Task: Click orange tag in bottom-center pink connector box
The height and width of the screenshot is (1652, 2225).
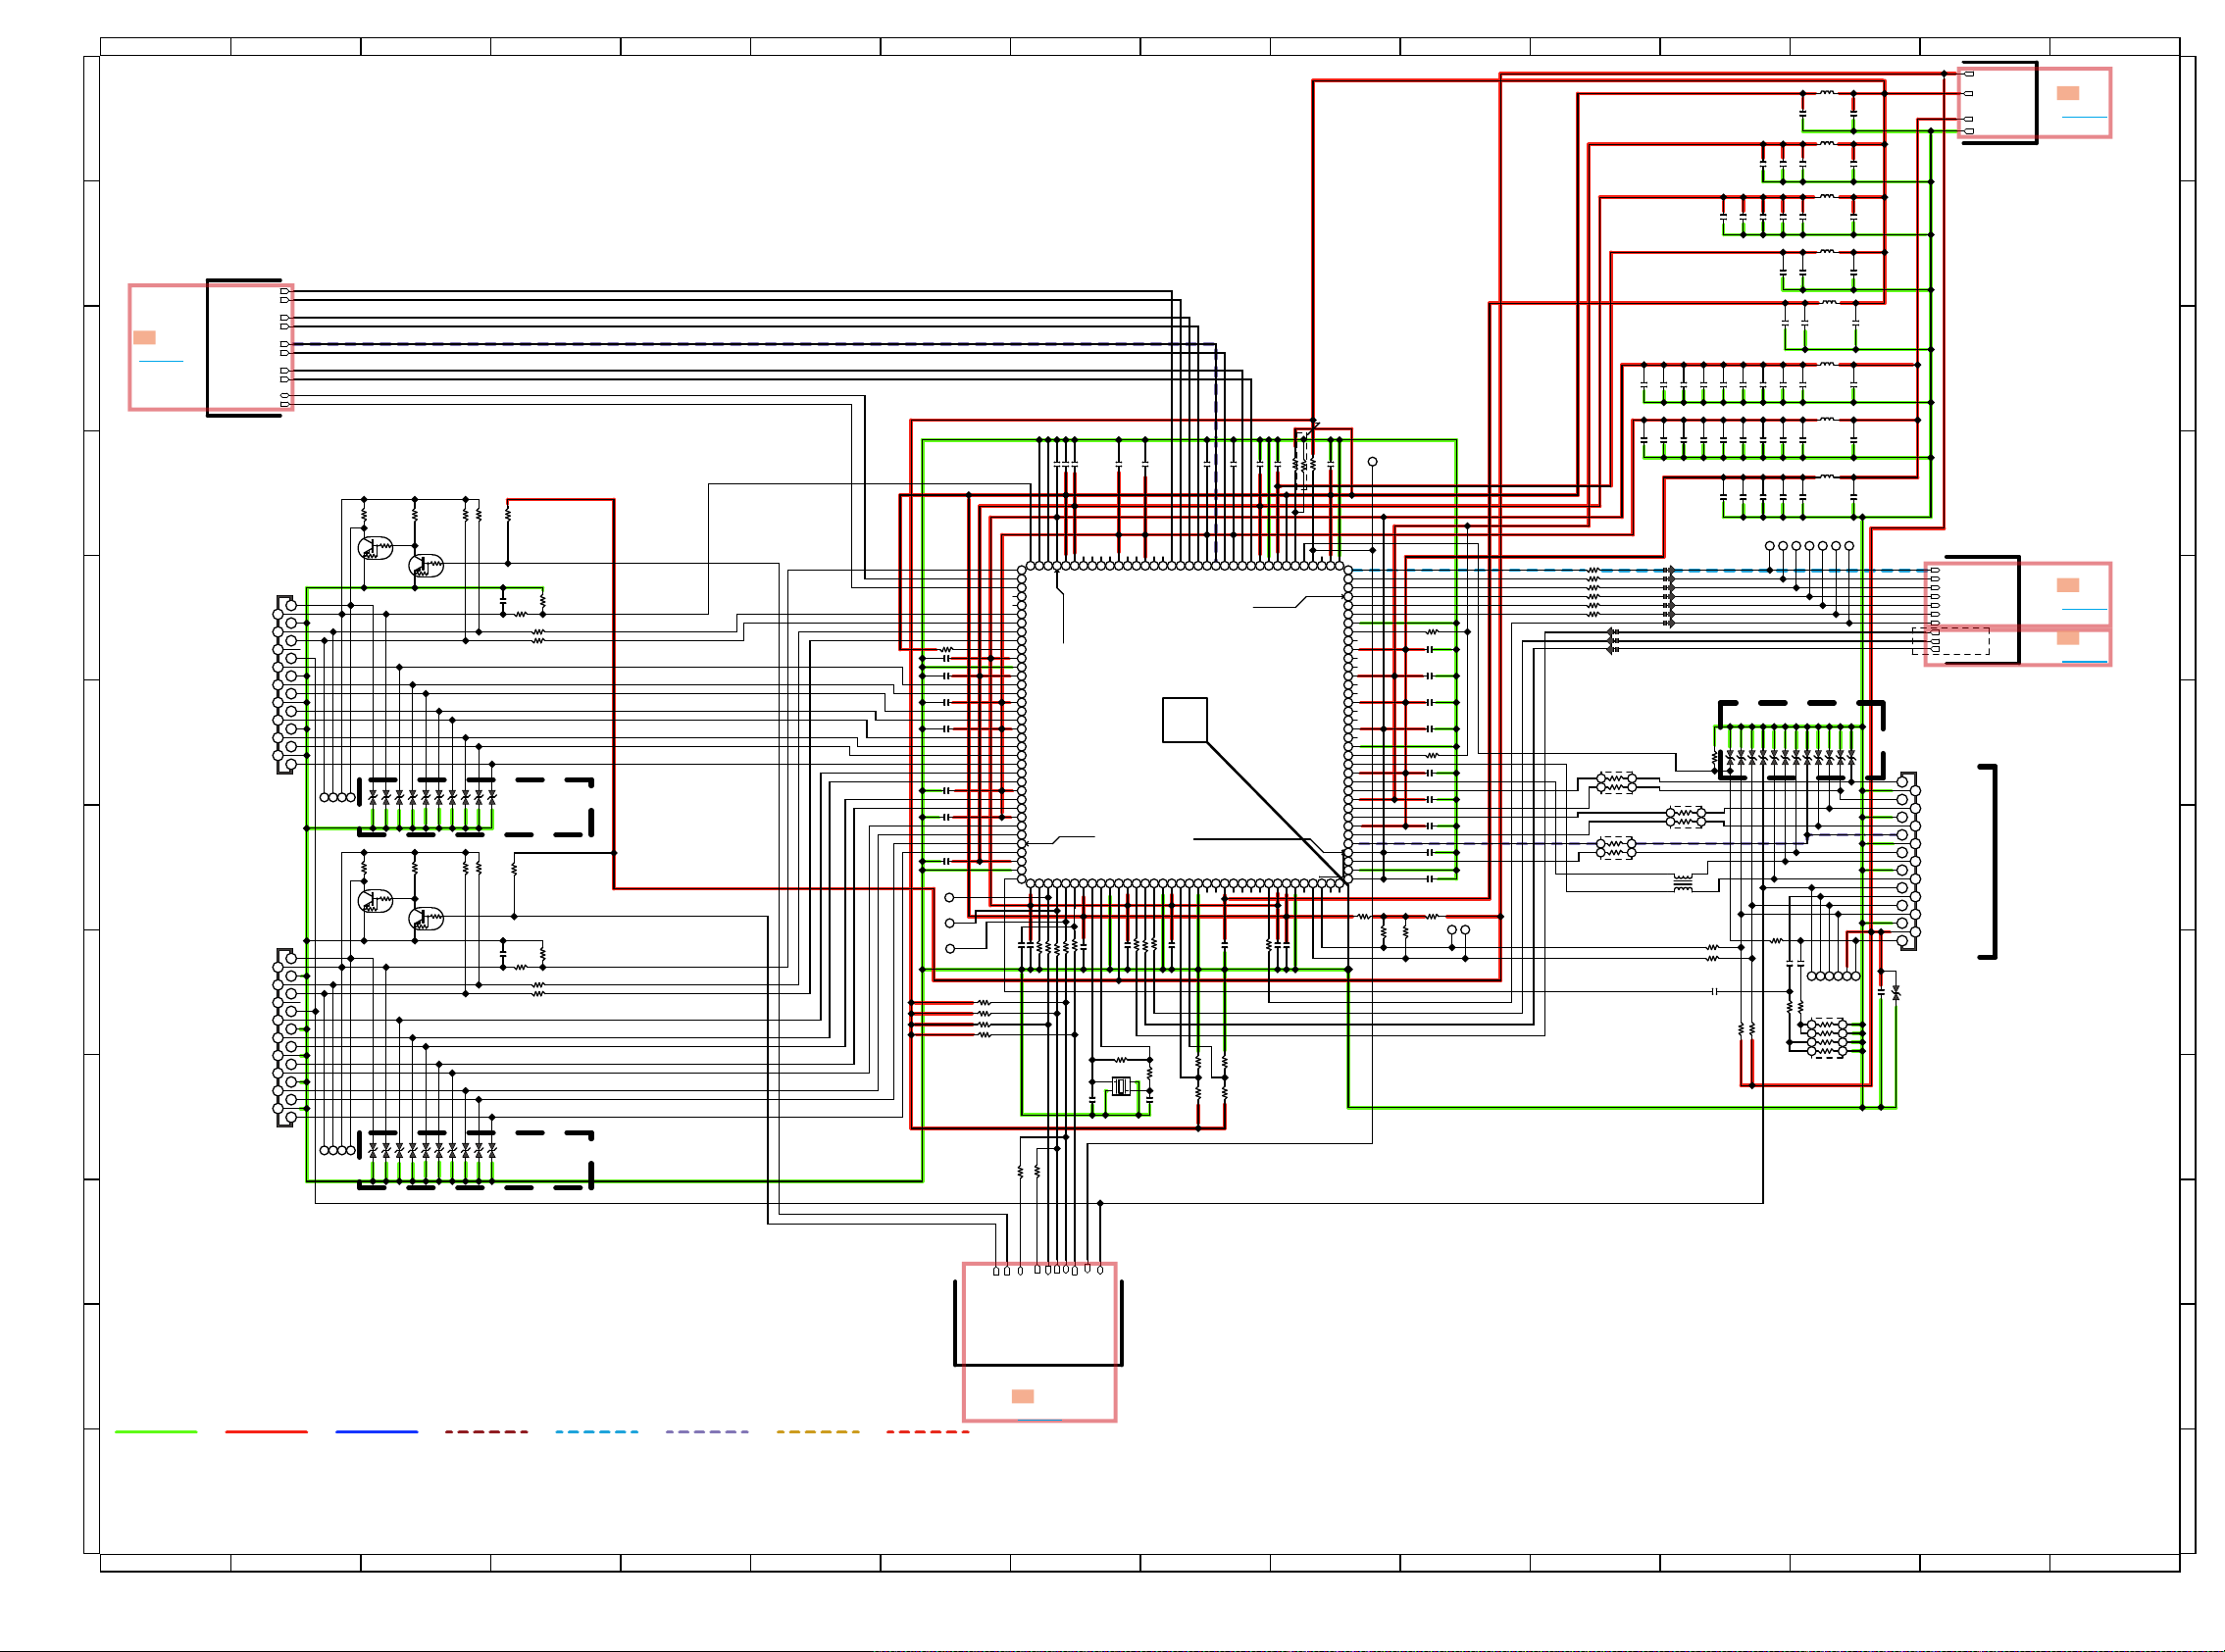Action: click(x=1022, y=1396)
